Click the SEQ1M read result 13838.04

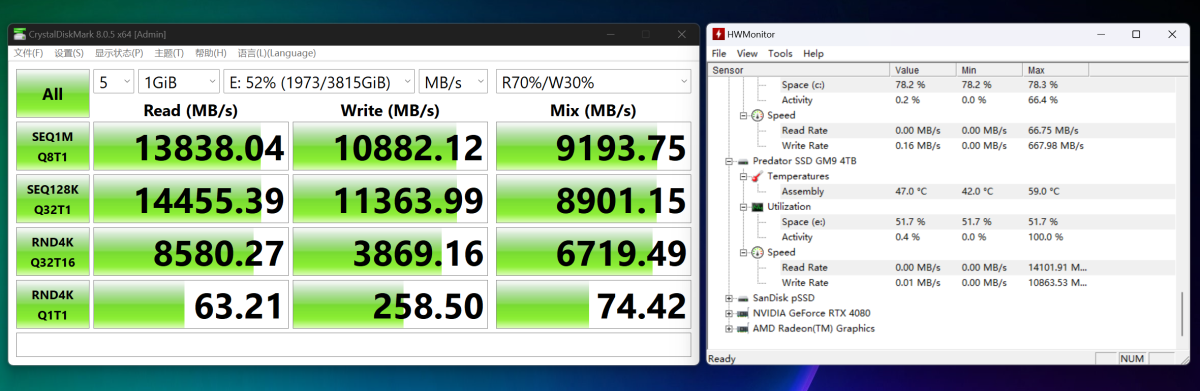(x=191, y=147)
